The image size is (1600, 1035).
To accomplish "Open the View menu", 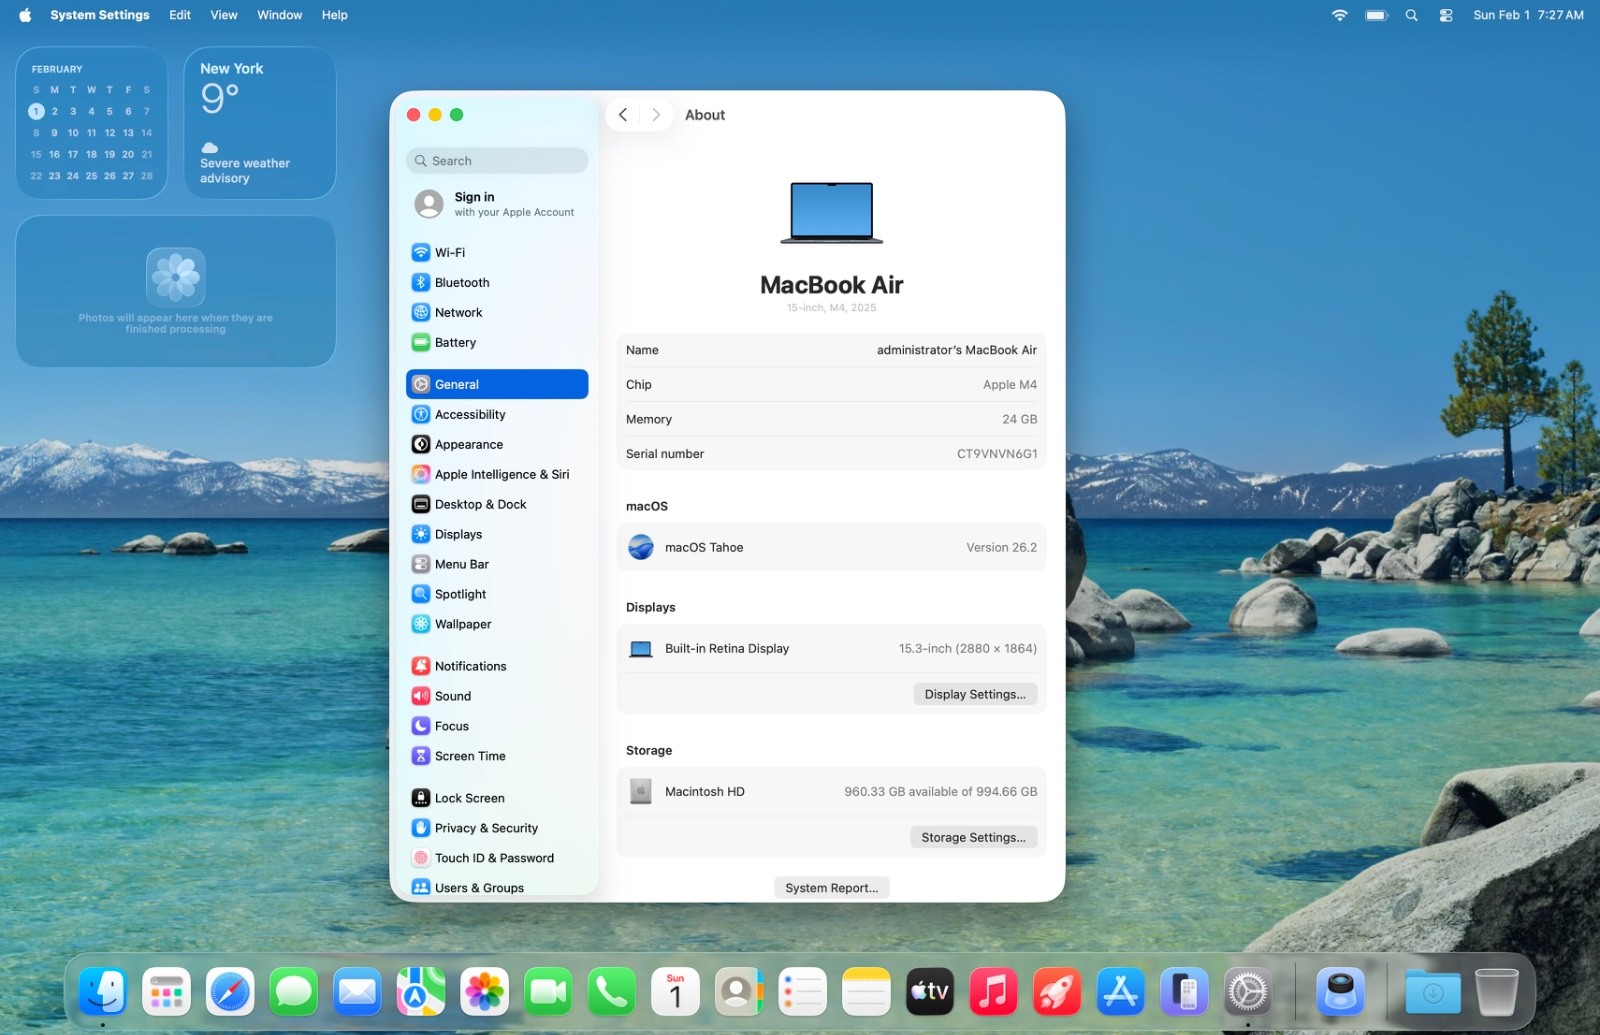I will pyautogui.click(x=223, y=15).
